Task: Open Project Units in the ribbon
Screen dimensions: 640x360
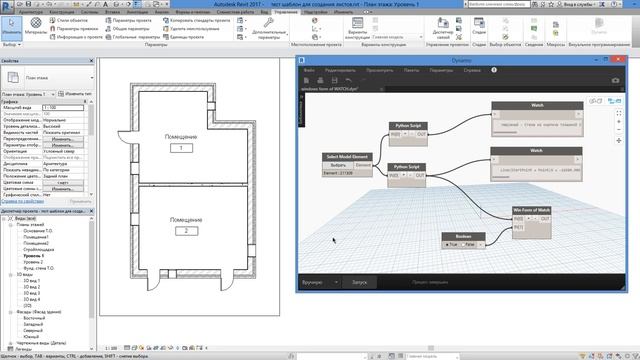Action: [183, 37]
